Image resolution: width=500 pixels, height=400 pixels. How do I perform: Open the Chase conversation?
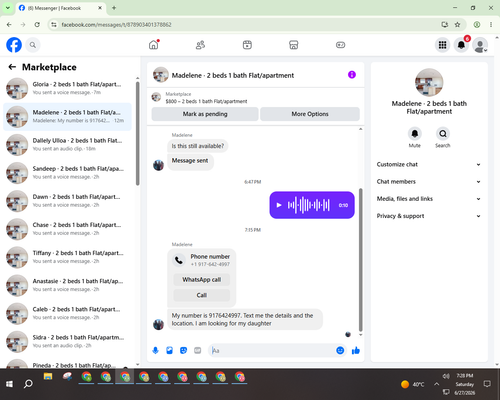(x=68, y=229)
